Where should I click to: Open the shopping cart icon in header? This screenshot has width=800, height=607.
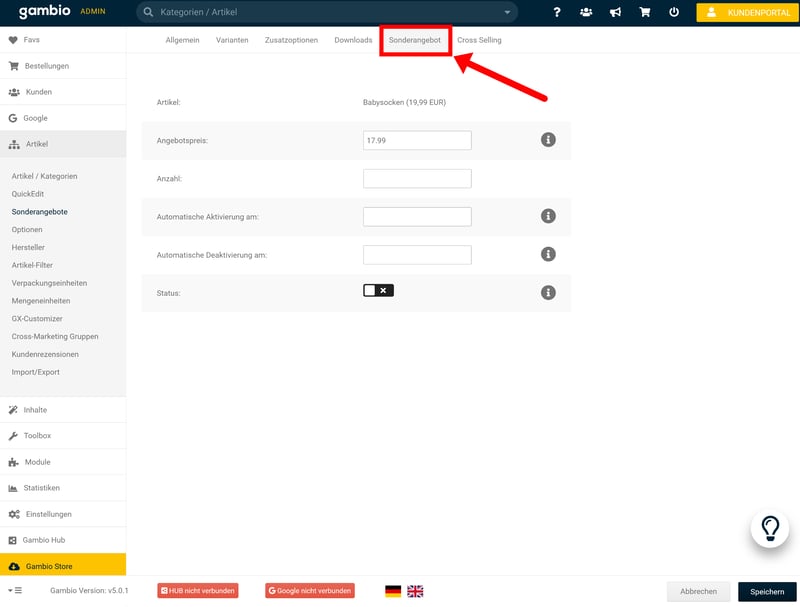pyautogui.click(x=644, y=12)
